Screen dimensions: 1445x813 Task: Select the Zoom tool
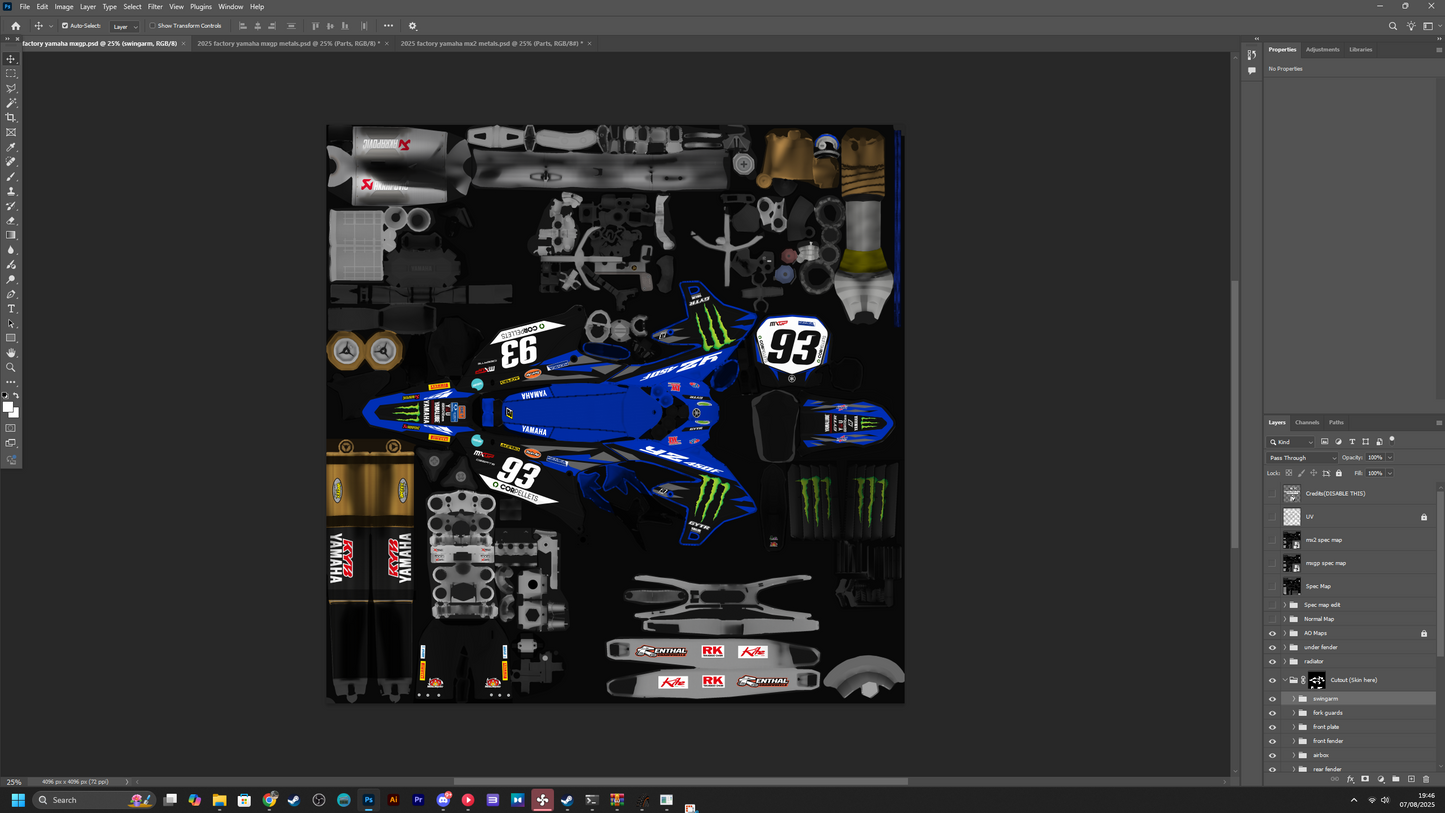pyautogui.click(x=11, y=367)
